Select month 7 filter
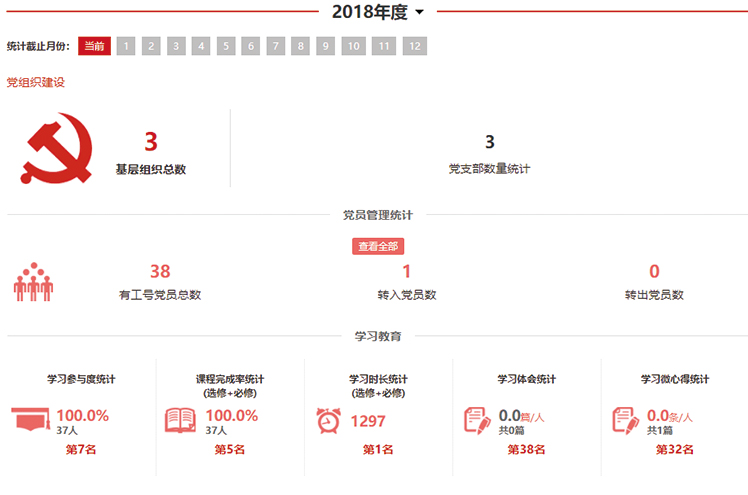The width and height of the screenshot is (748, 495). point(276,46)
